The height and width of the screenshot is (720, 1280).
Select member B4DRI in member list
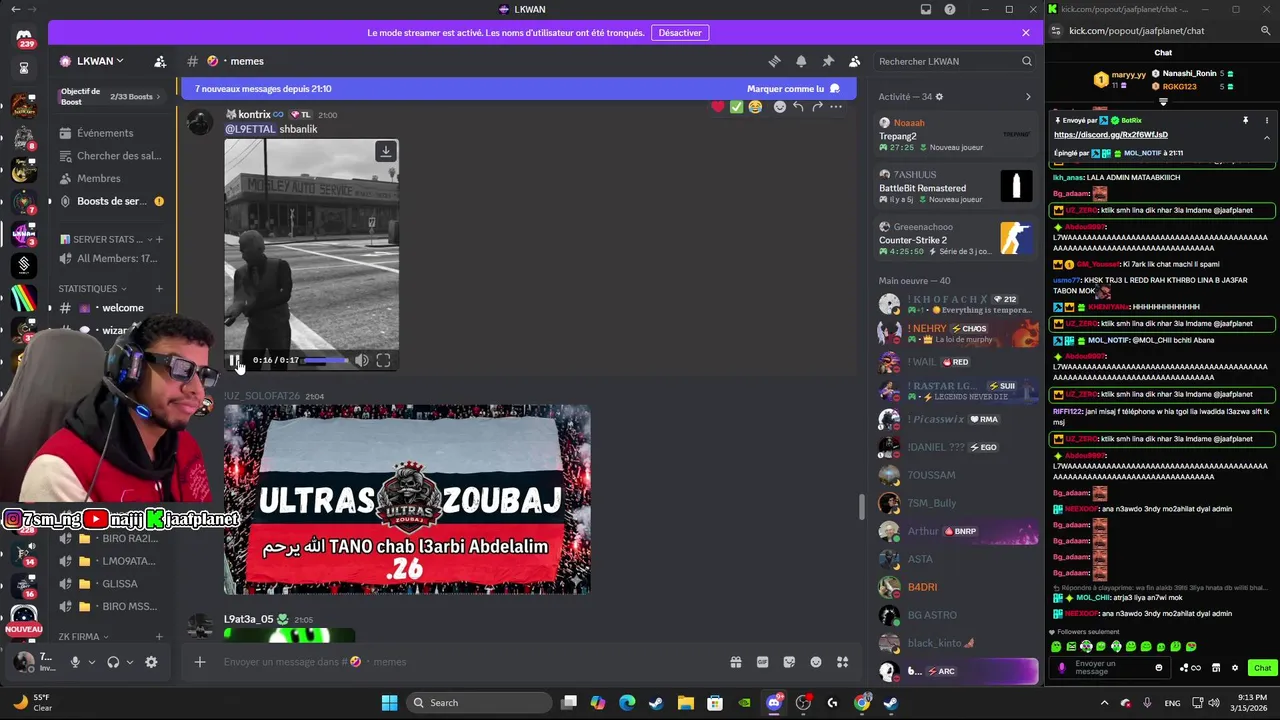956,587
